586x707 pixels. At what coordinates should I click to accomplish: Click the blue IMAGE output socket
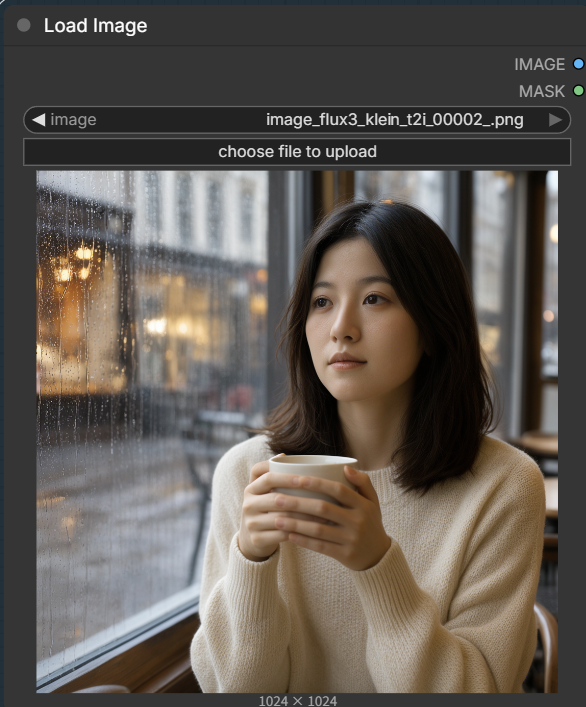point(578,64)
